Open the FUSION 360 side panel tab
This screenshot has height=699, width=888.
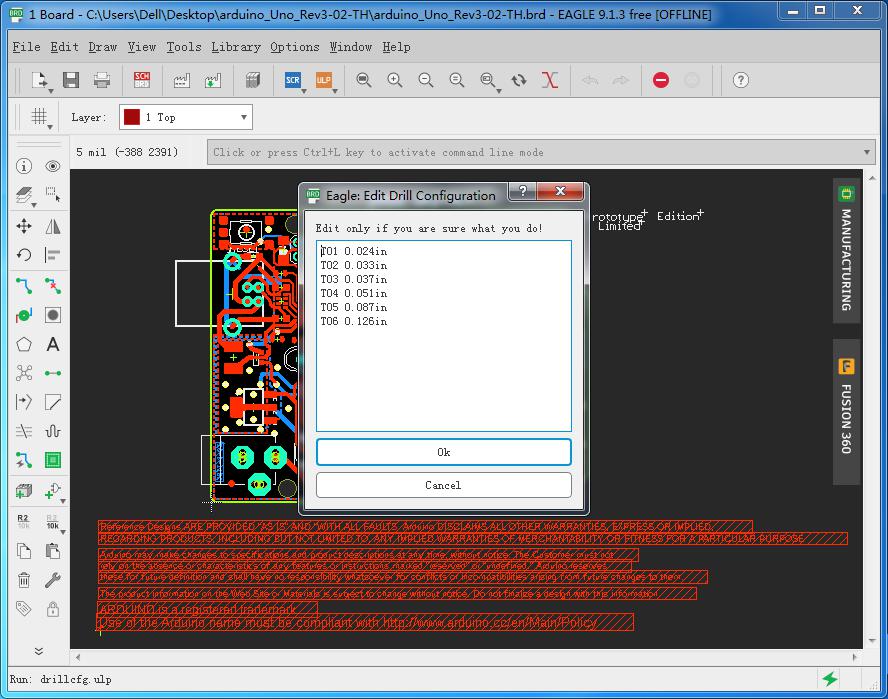pyautogui.click(x=846, y=412)
